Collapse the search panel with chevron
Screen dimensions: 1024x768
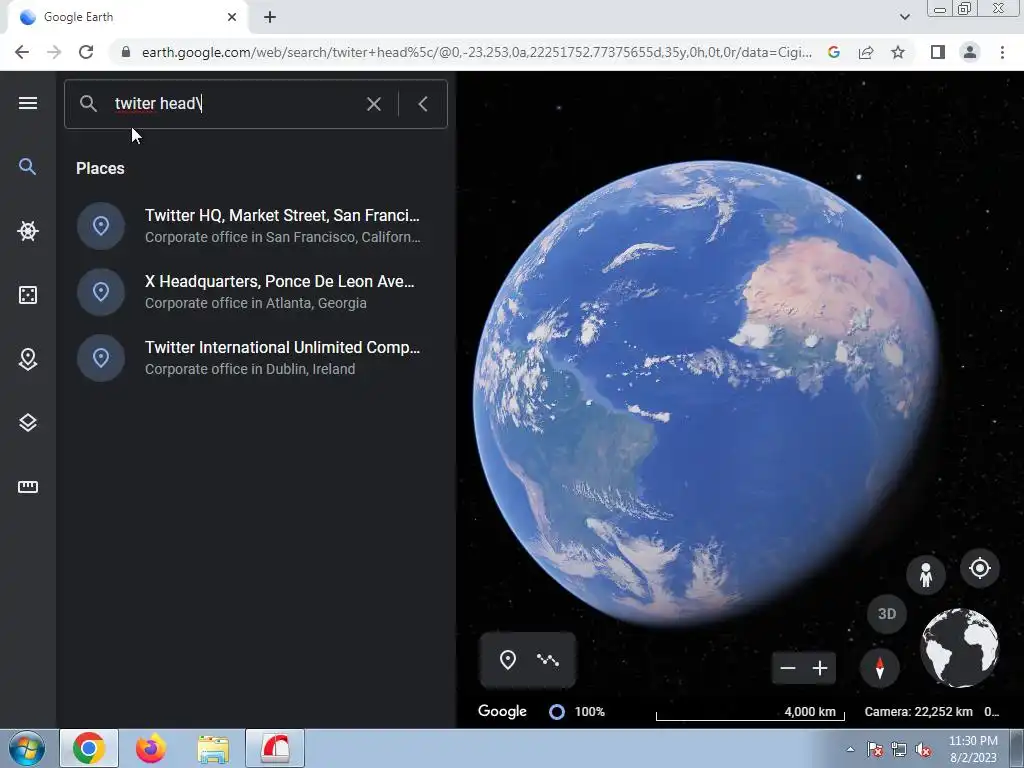coord(423,104)
